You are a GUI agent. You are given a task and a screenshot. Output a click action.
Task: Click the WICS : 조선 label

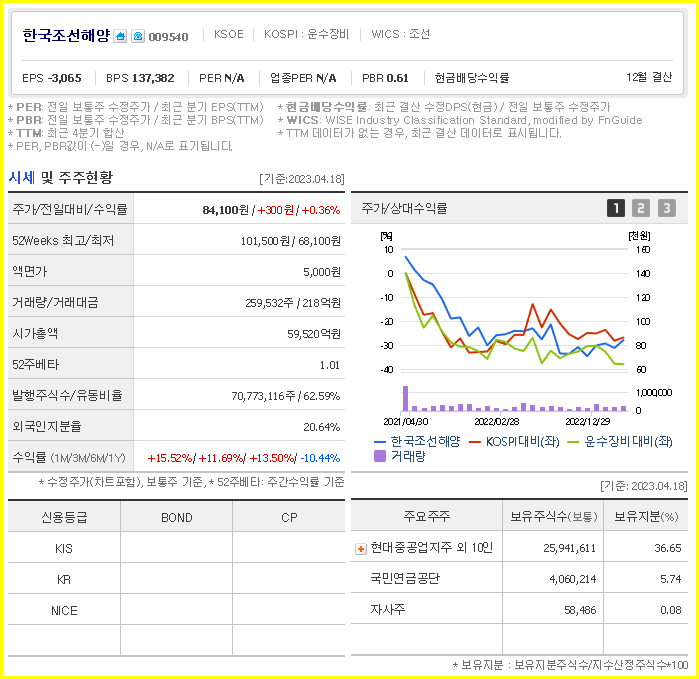pos(400,34)
